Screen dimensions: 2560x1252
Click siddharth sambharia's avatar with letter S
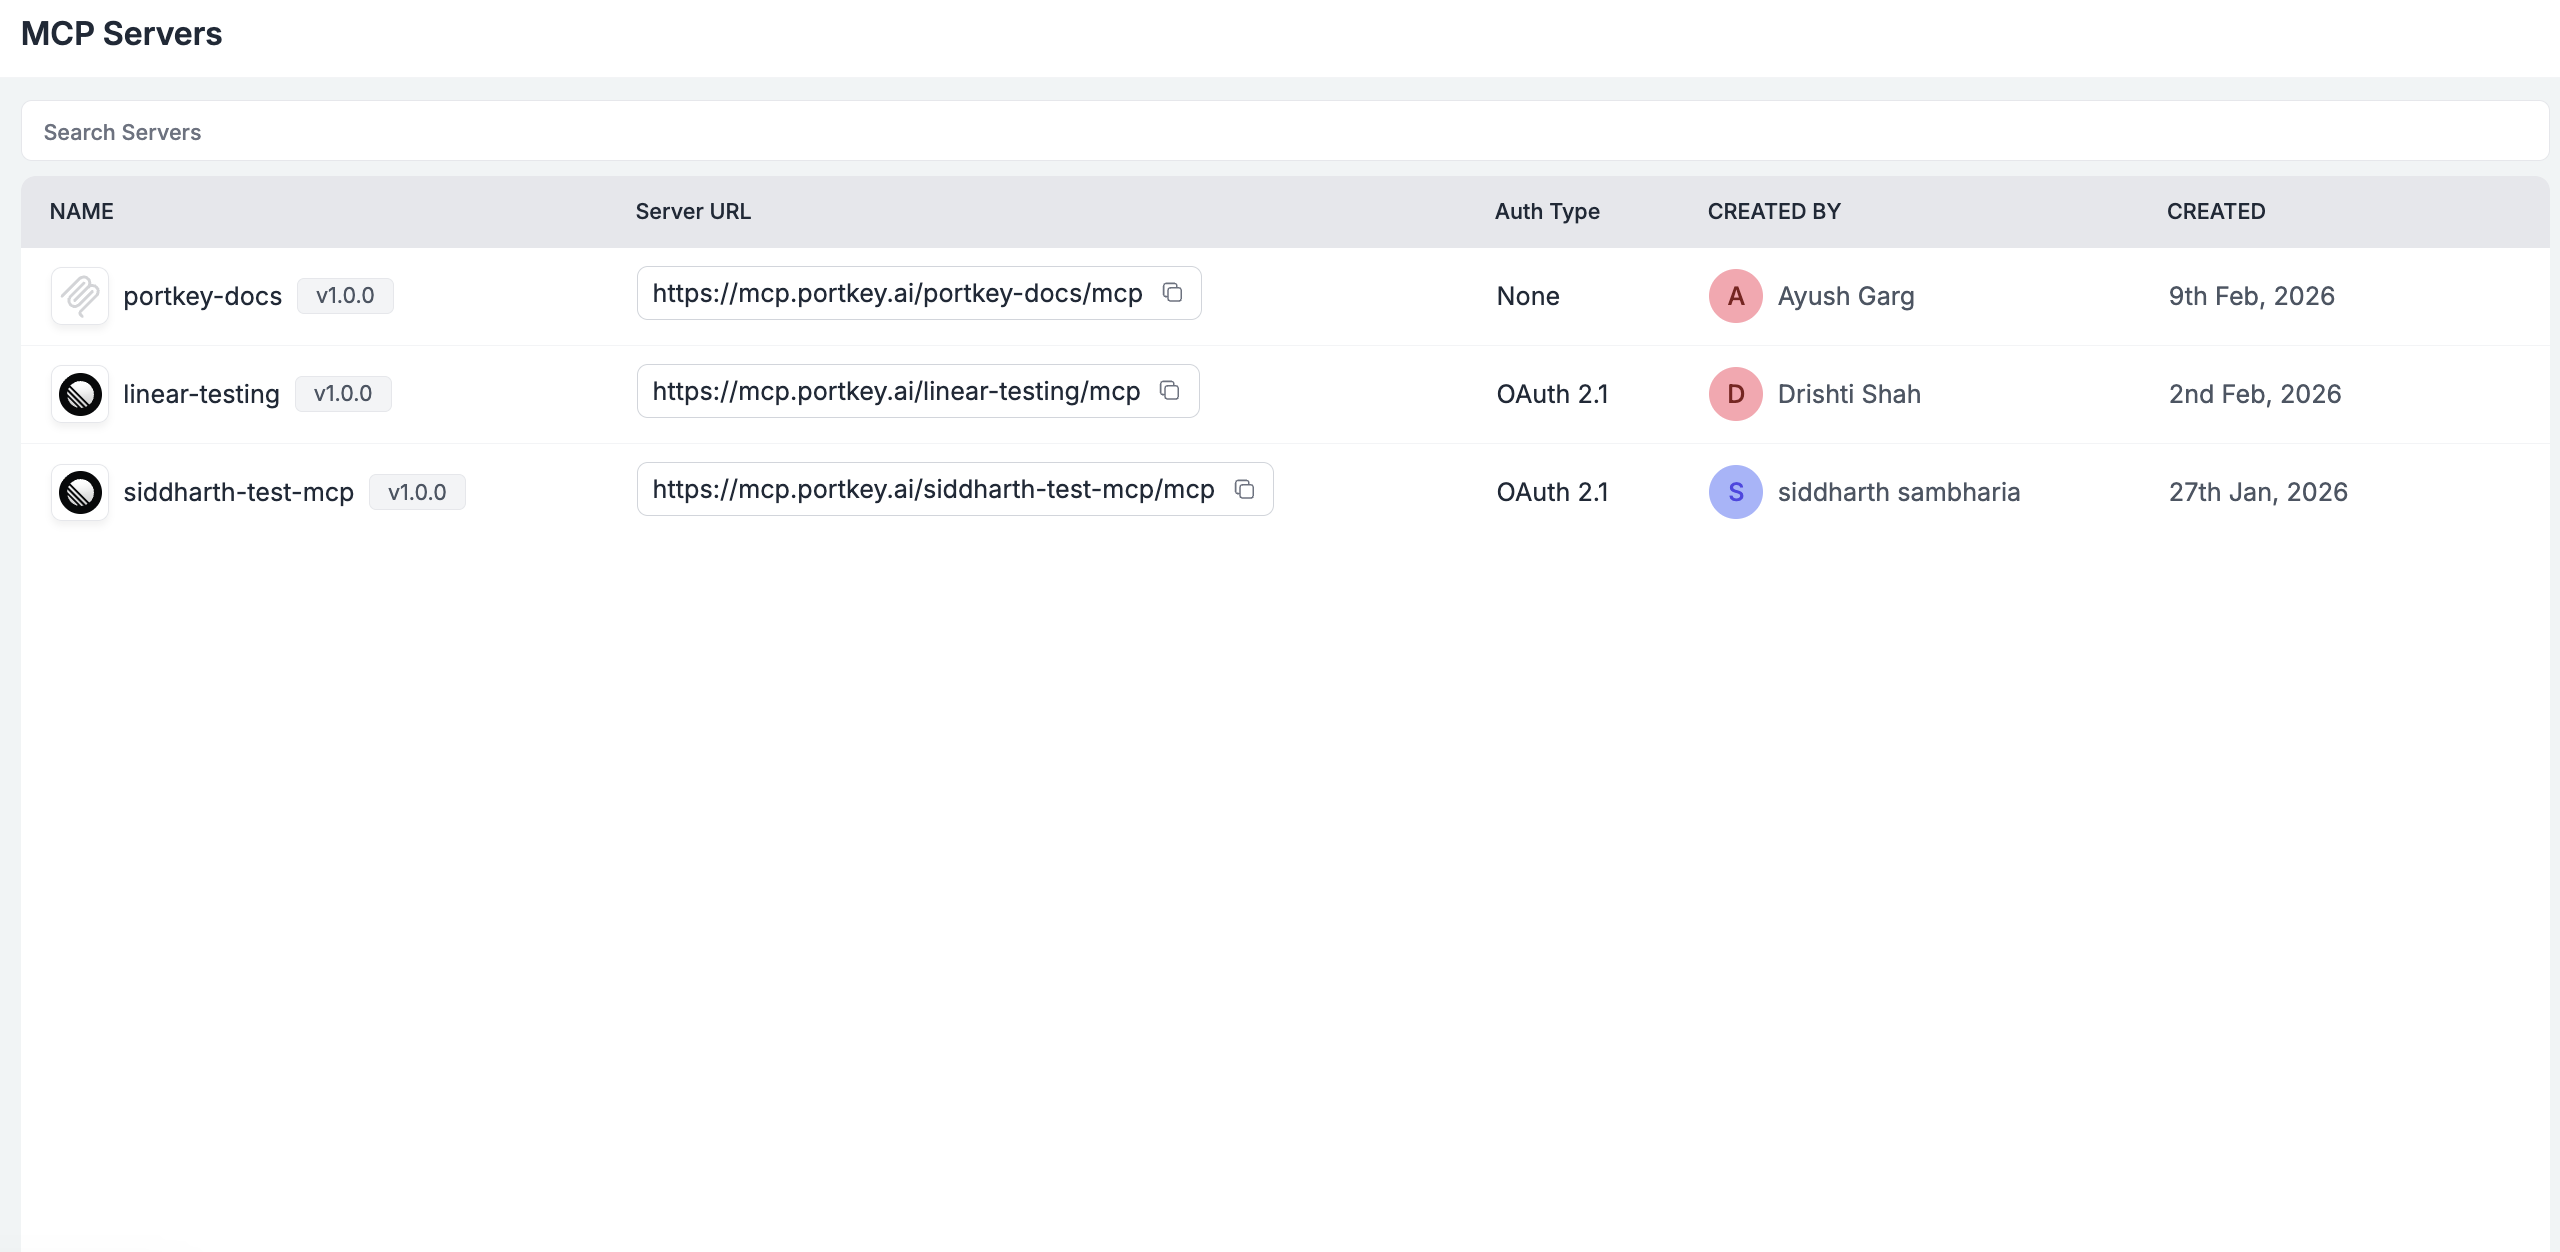point(1735,492)
